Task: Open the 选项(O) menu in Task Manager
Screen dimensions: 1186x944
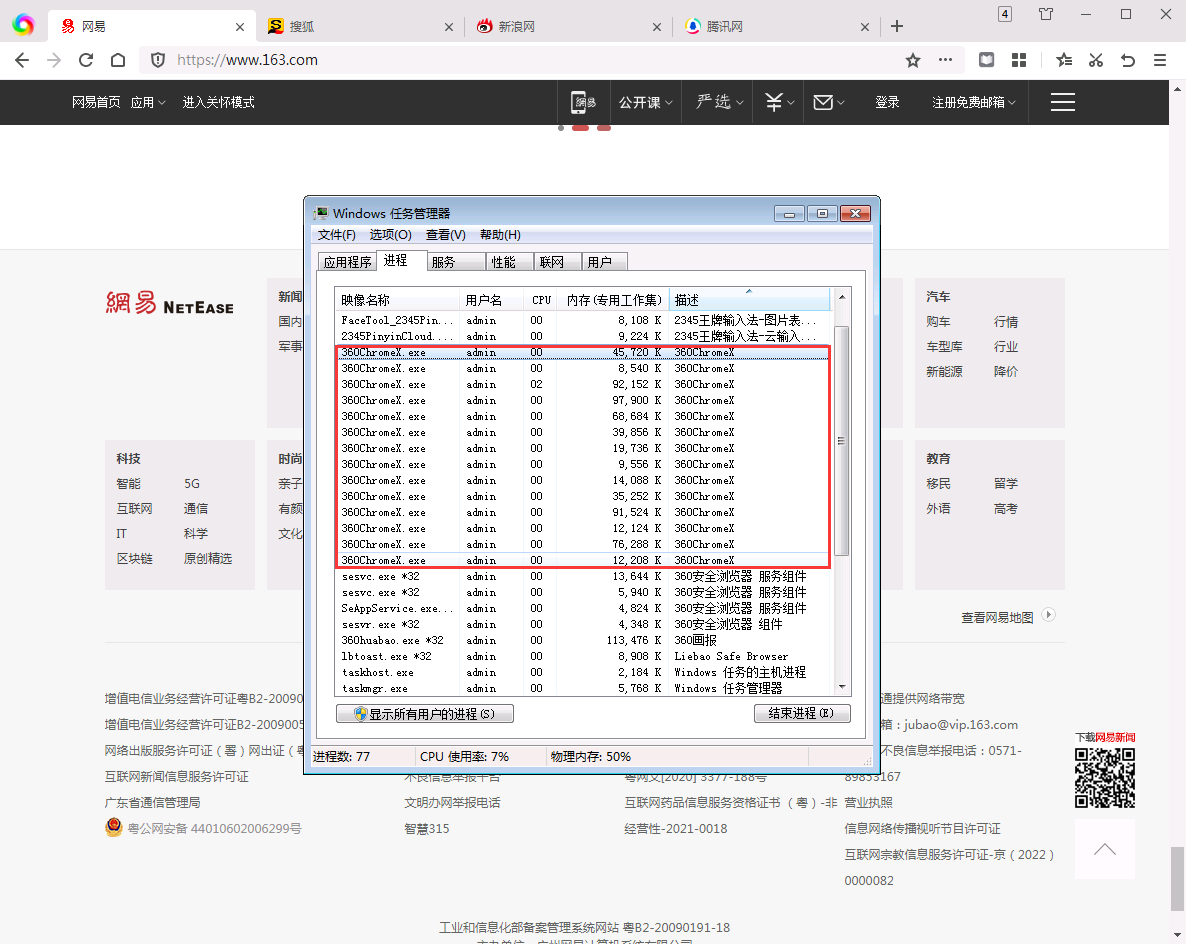Action: click(390, 234)
